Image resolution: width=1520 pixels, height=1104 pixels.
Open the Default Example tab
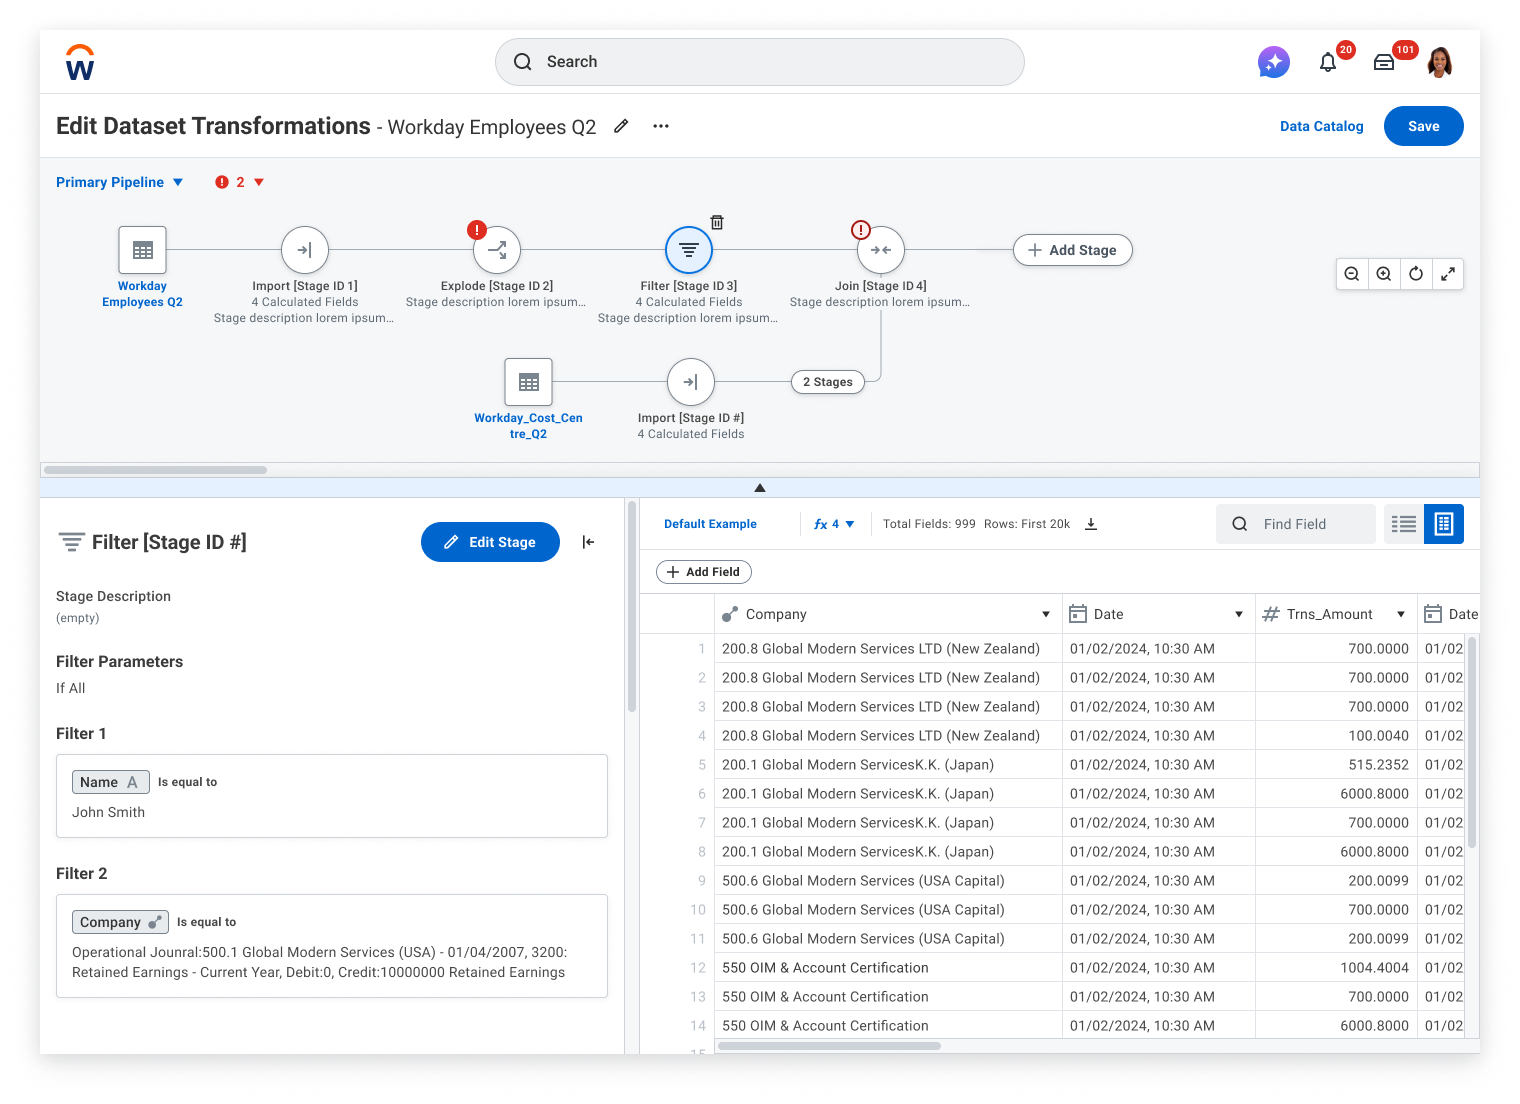point(710,524)
